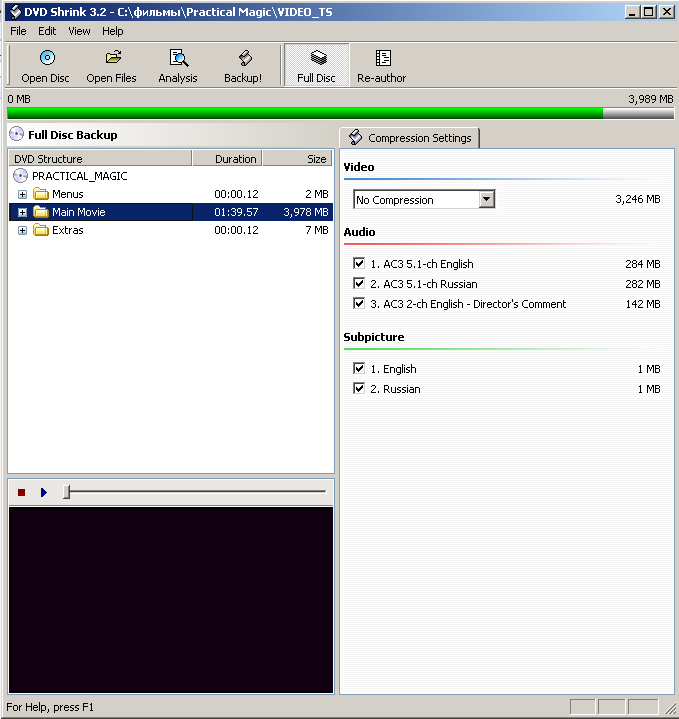Select the Compression Settings tab
Image resolution: width=679 pixels, height=719 pixels.
(409, 138)
